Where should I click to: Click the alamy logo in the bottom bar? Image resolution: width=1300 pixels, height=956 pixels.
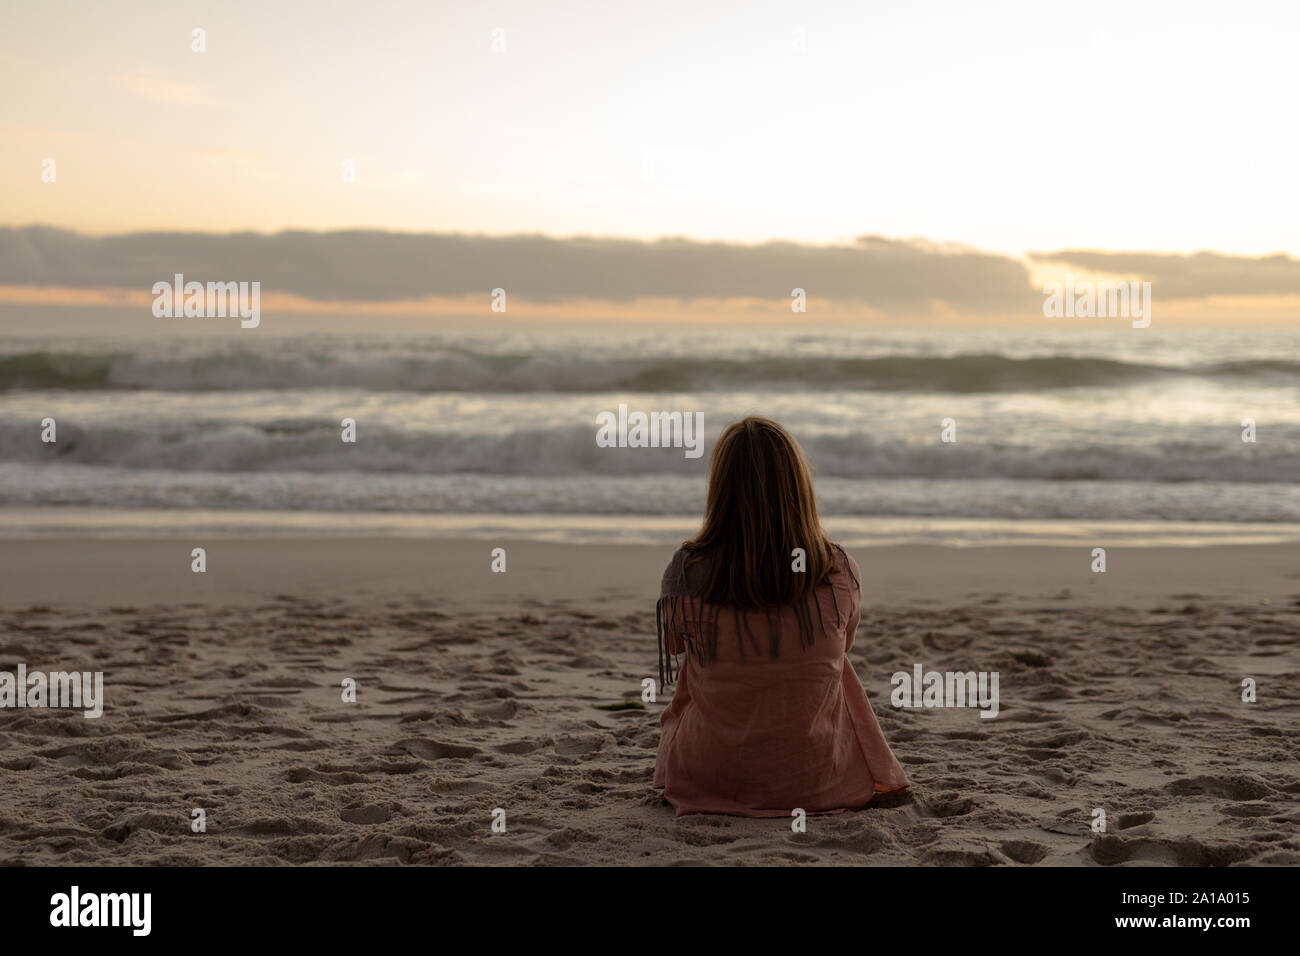point(101,911)
